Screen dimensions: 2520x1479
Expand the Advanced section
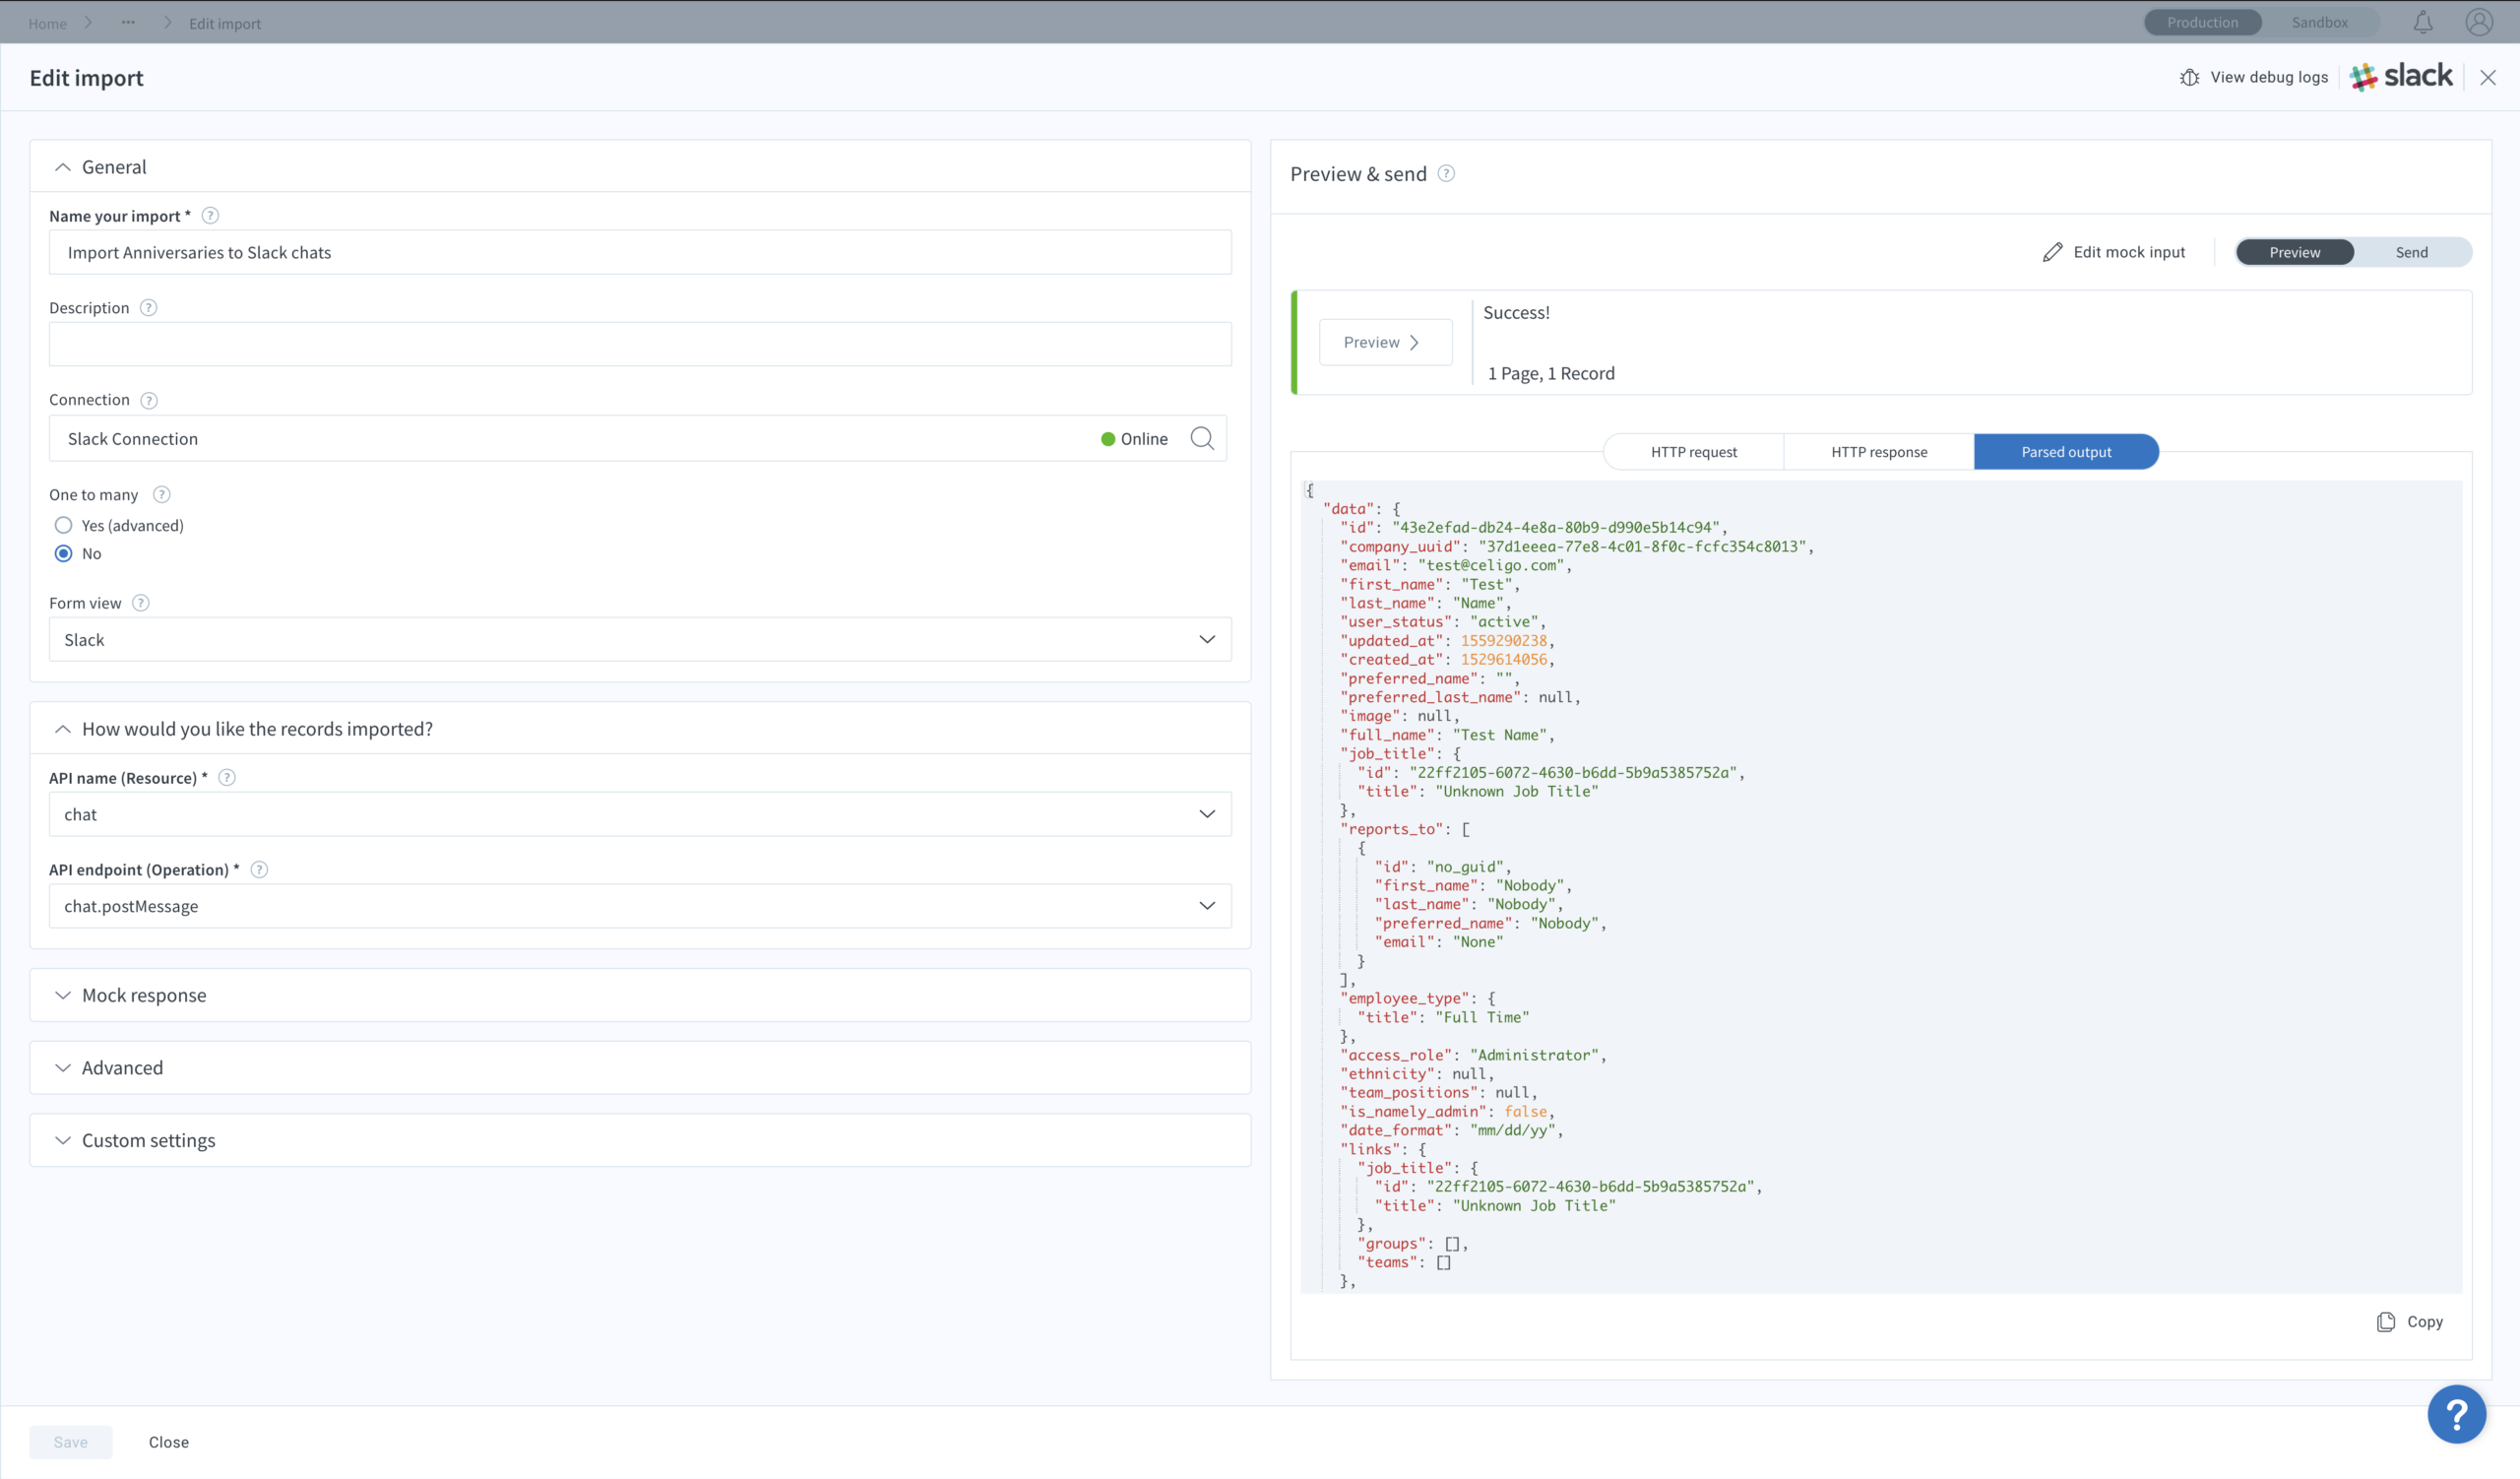click(640, 1068)
